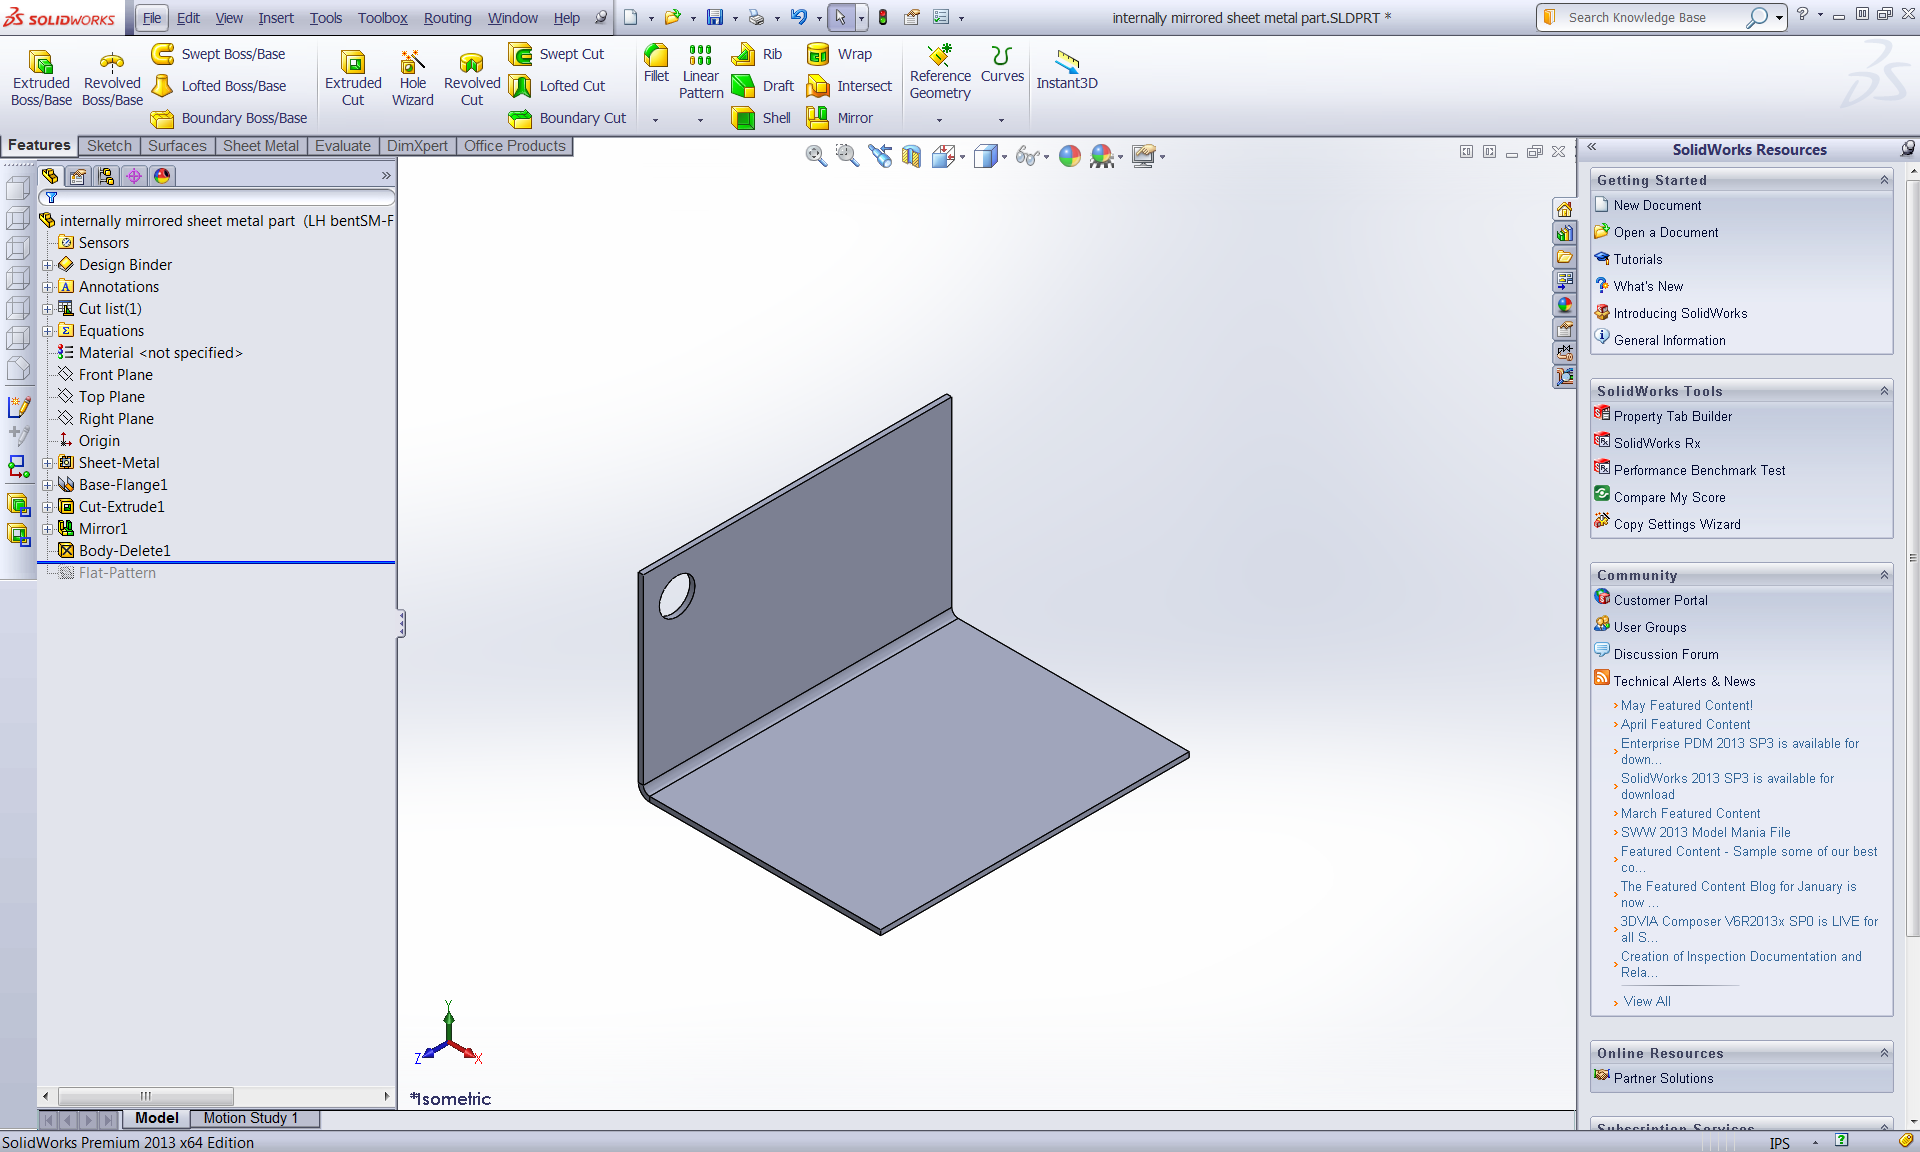Switch to the Evaluate tab

click(343, 146)
